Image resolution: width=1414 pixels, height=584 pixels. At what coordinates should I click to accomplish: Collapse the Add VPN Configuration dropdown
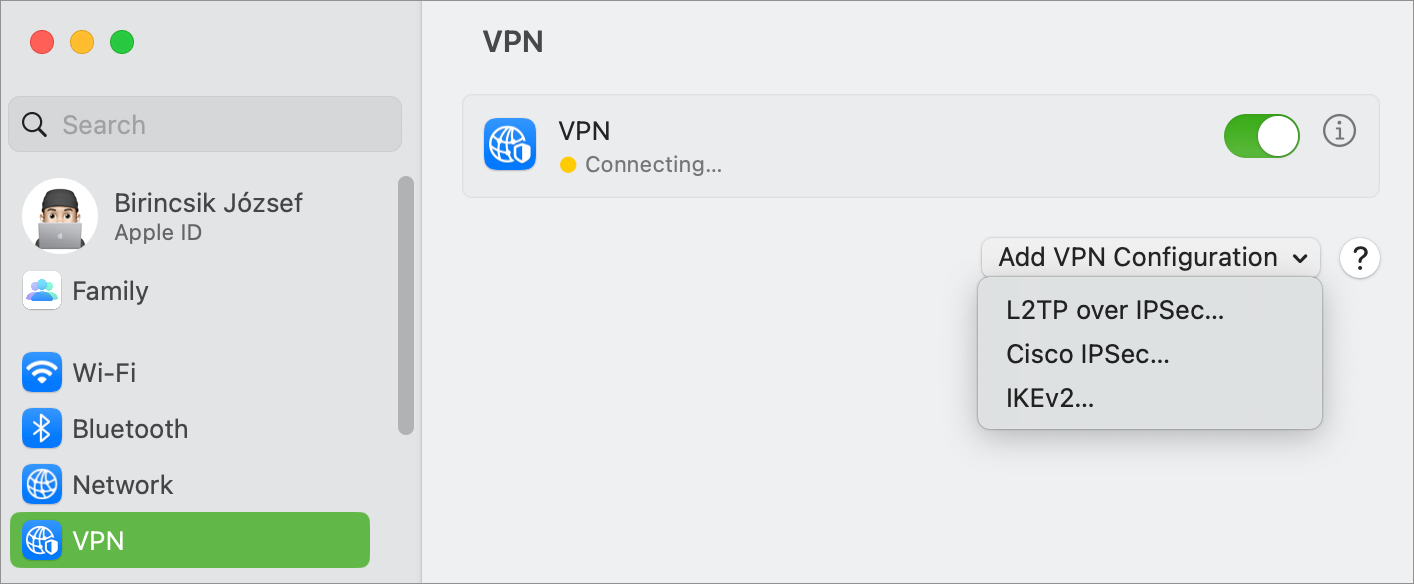tap(1151, 257)
